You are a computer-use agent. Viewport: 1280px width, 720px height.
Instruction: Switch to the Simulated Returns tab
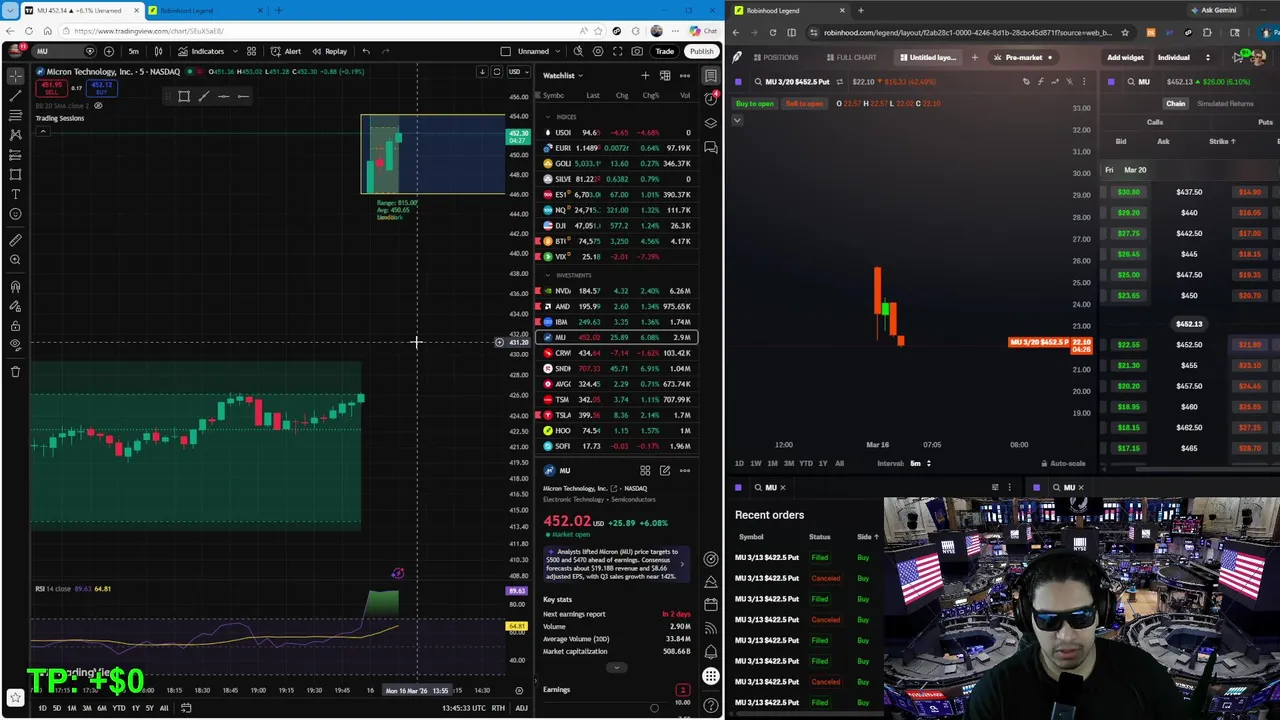tap(1225, 104)
